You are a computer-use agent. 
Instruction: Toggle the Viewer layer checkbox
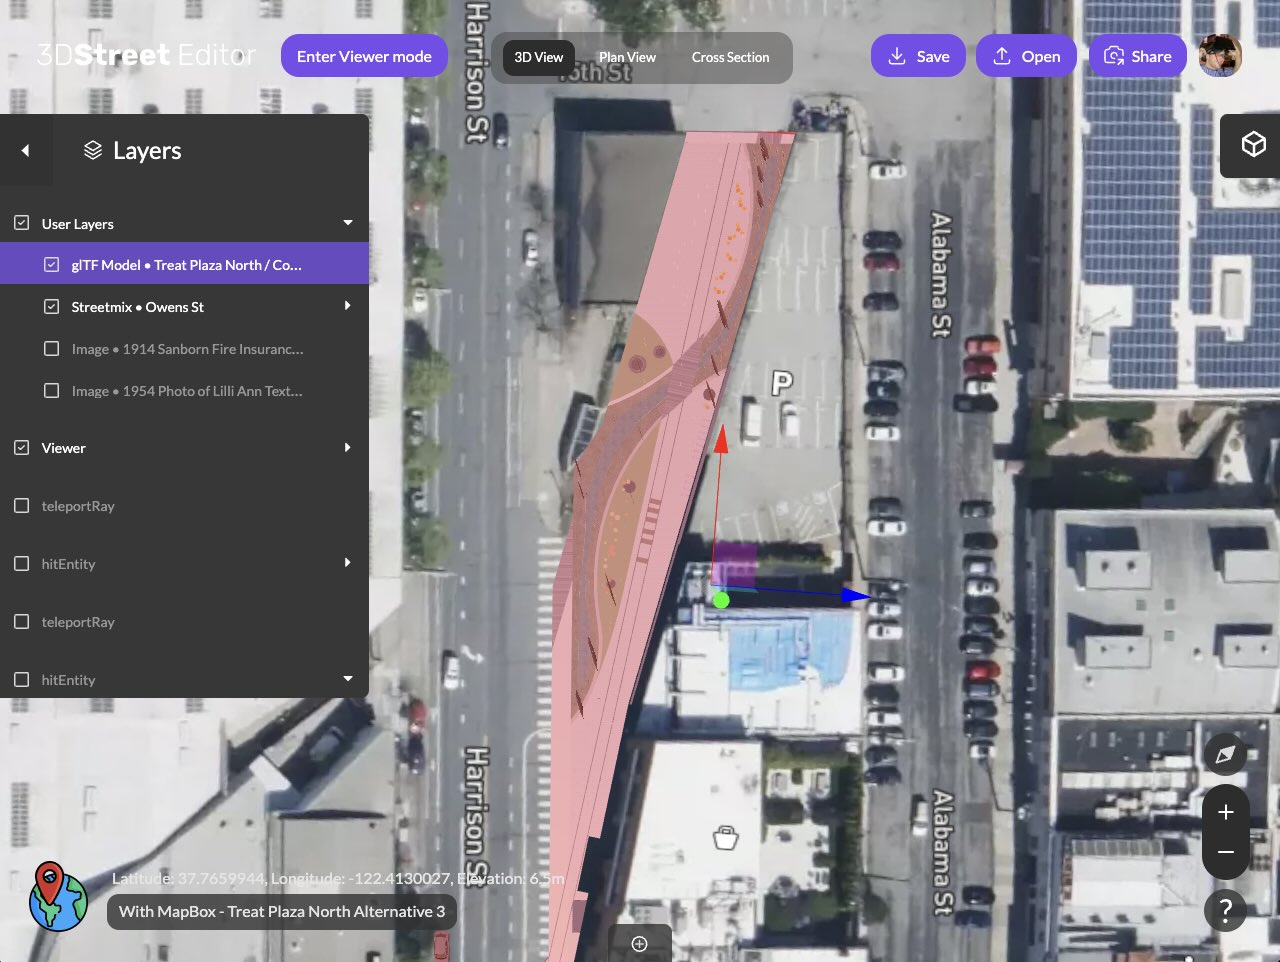pos(22,448)
